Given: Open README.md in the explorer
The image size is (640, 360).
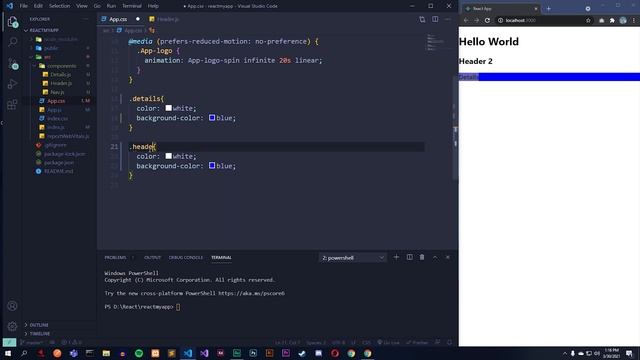Looking at the screenshot, I should (58, 171).
